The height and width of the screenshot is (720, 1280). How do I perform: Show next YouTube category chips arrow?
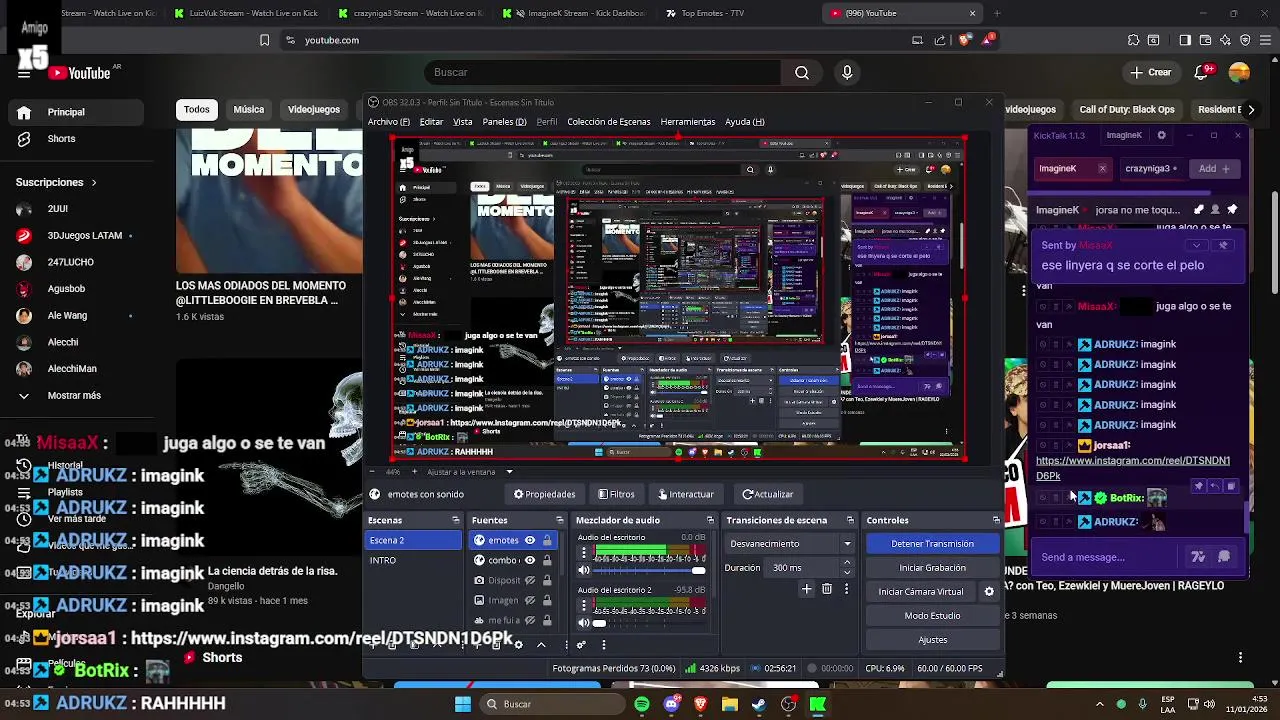[1251, 109]
